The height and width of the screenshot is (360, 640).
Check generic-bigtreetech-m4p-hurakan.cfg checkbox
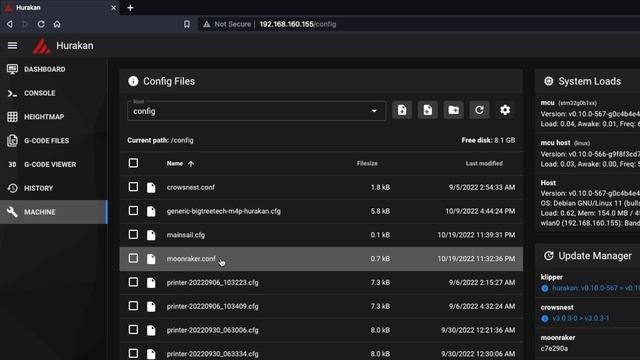coord(133,211)
